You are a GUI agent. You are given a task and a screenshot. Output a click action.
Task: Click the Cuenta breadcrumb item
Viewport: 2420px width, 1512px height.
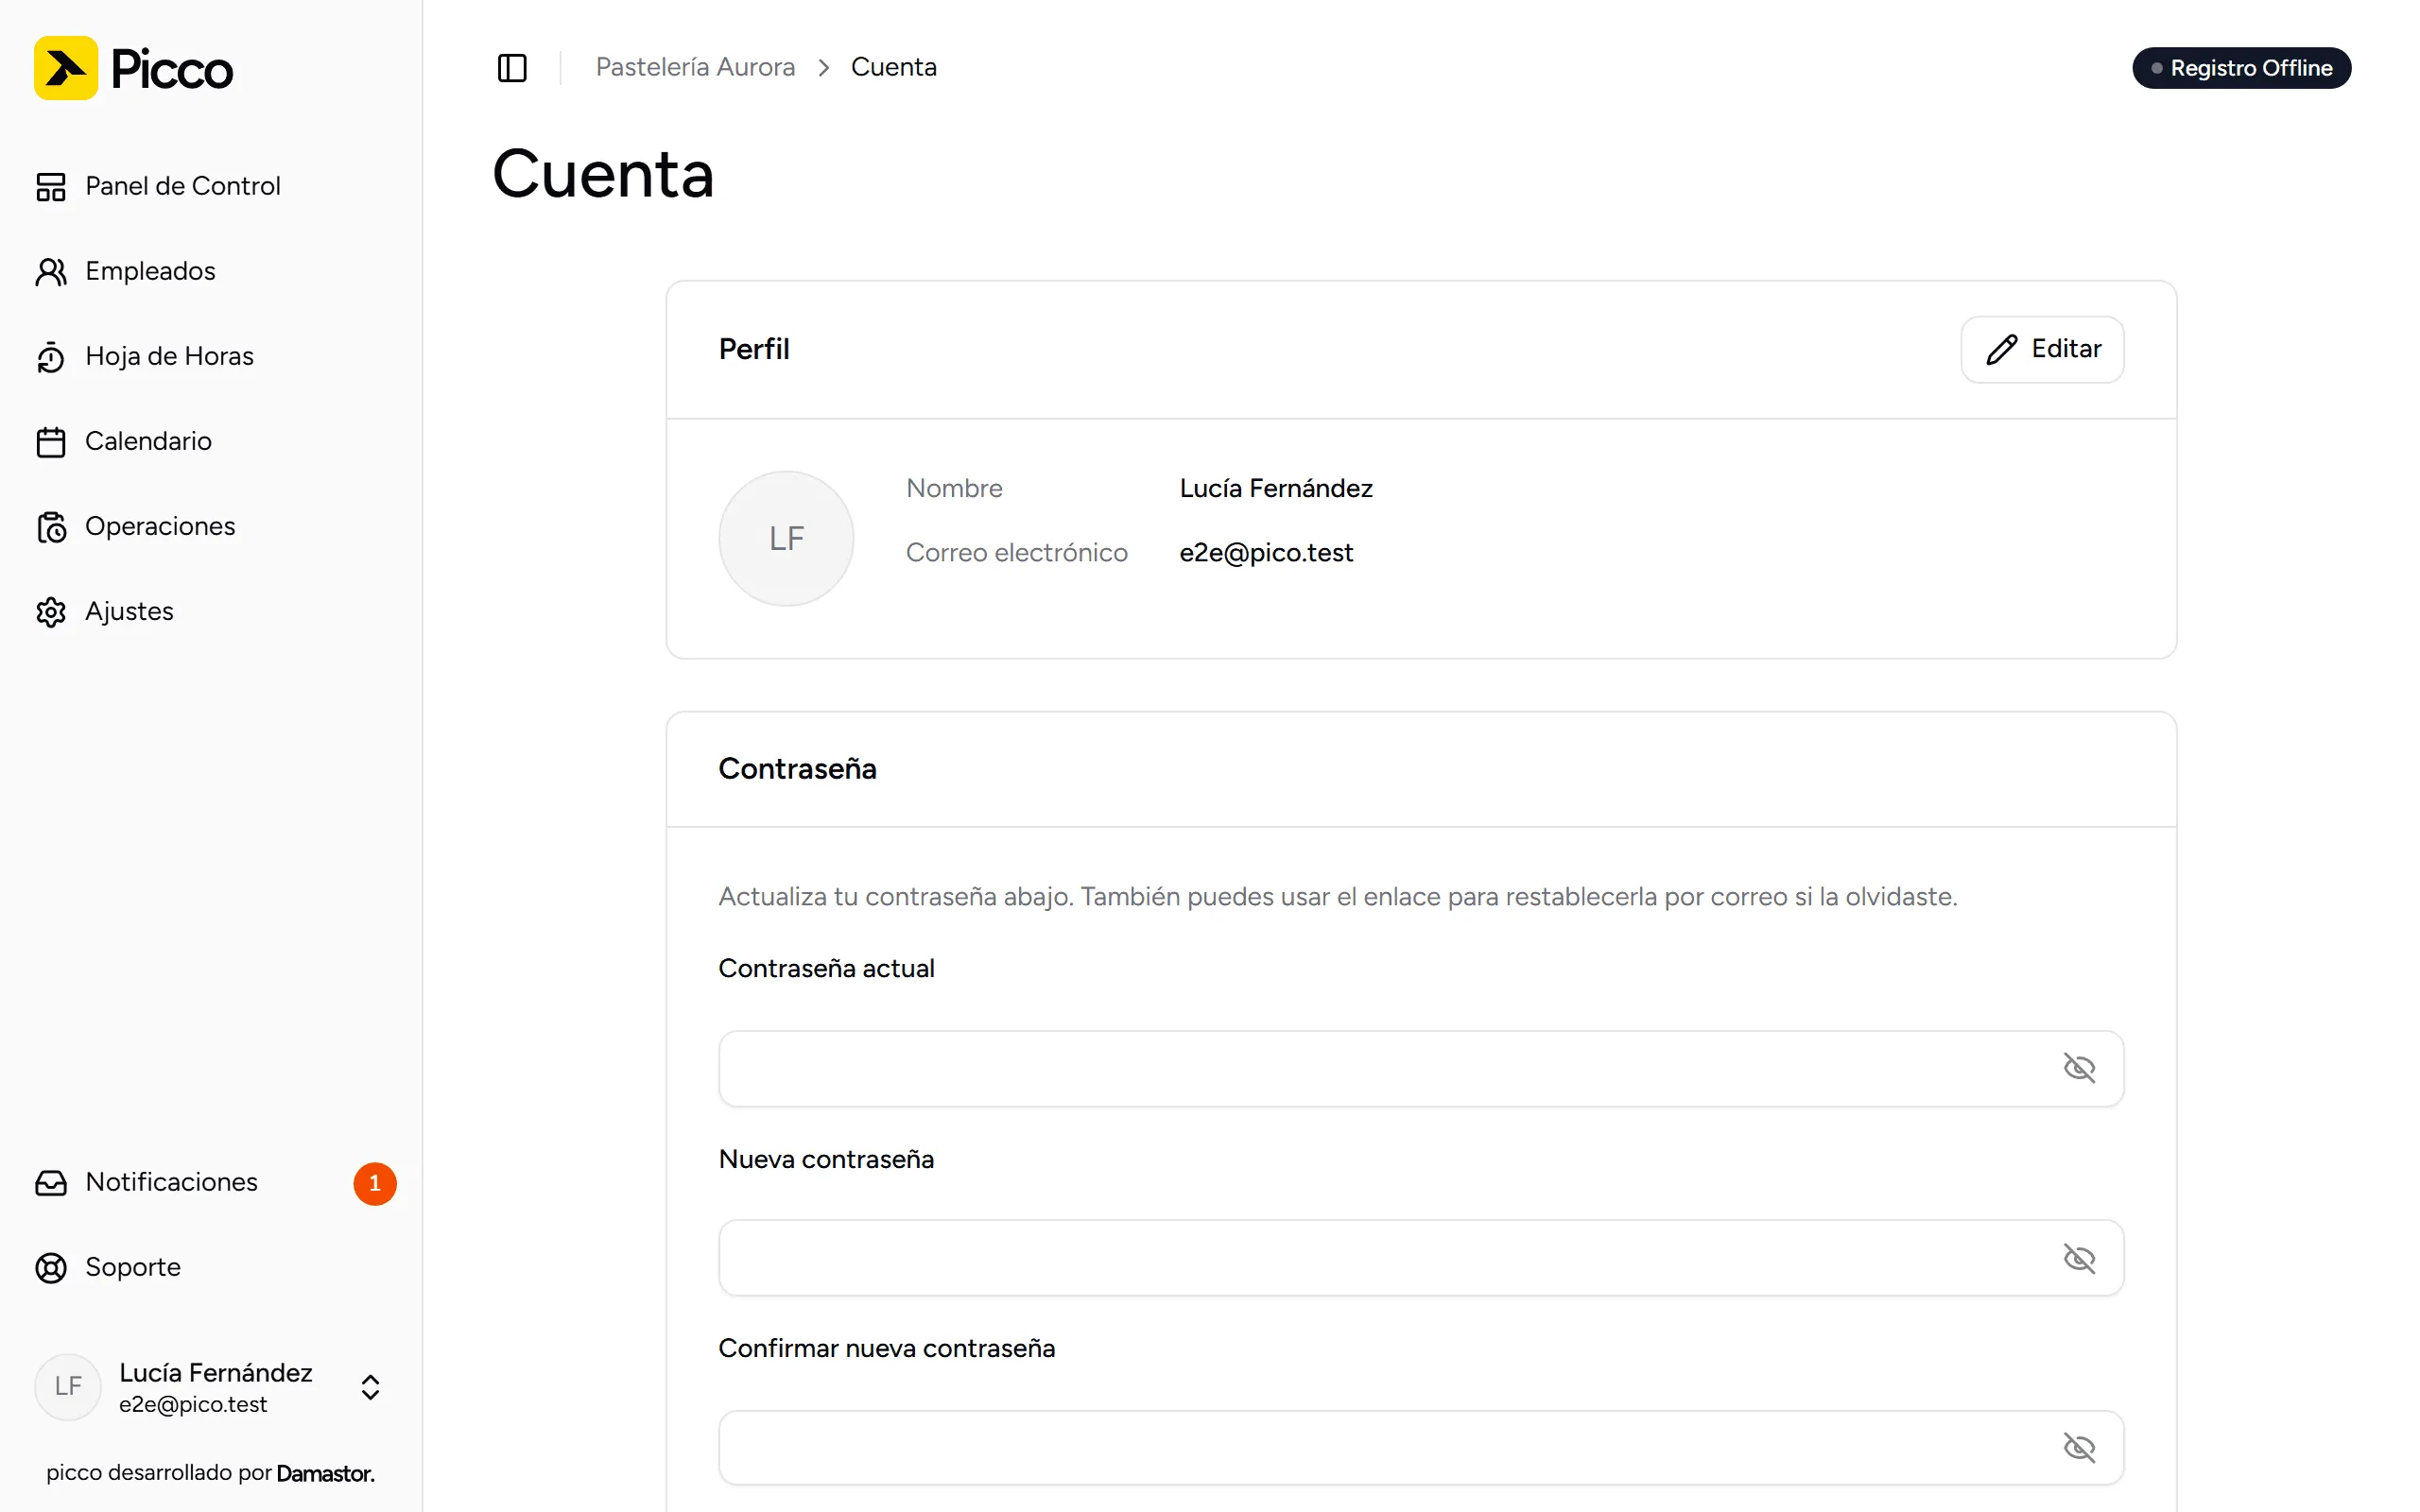coord(893,67)
